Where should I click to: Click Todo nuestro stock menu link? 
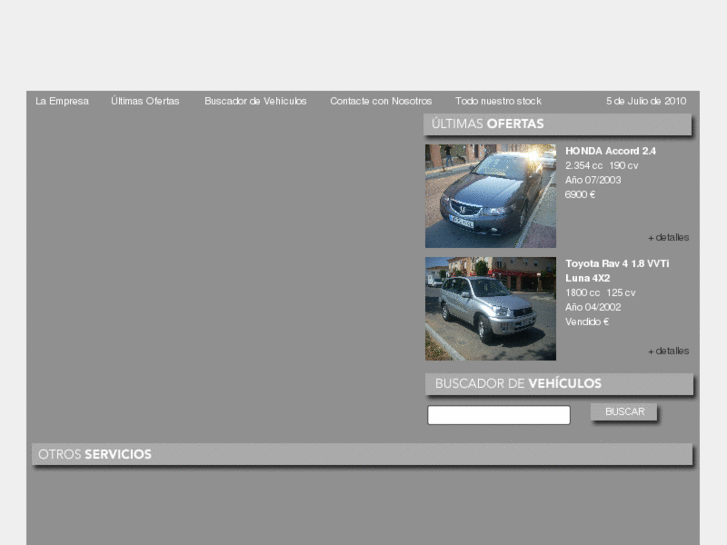click(x=498, y=101)
